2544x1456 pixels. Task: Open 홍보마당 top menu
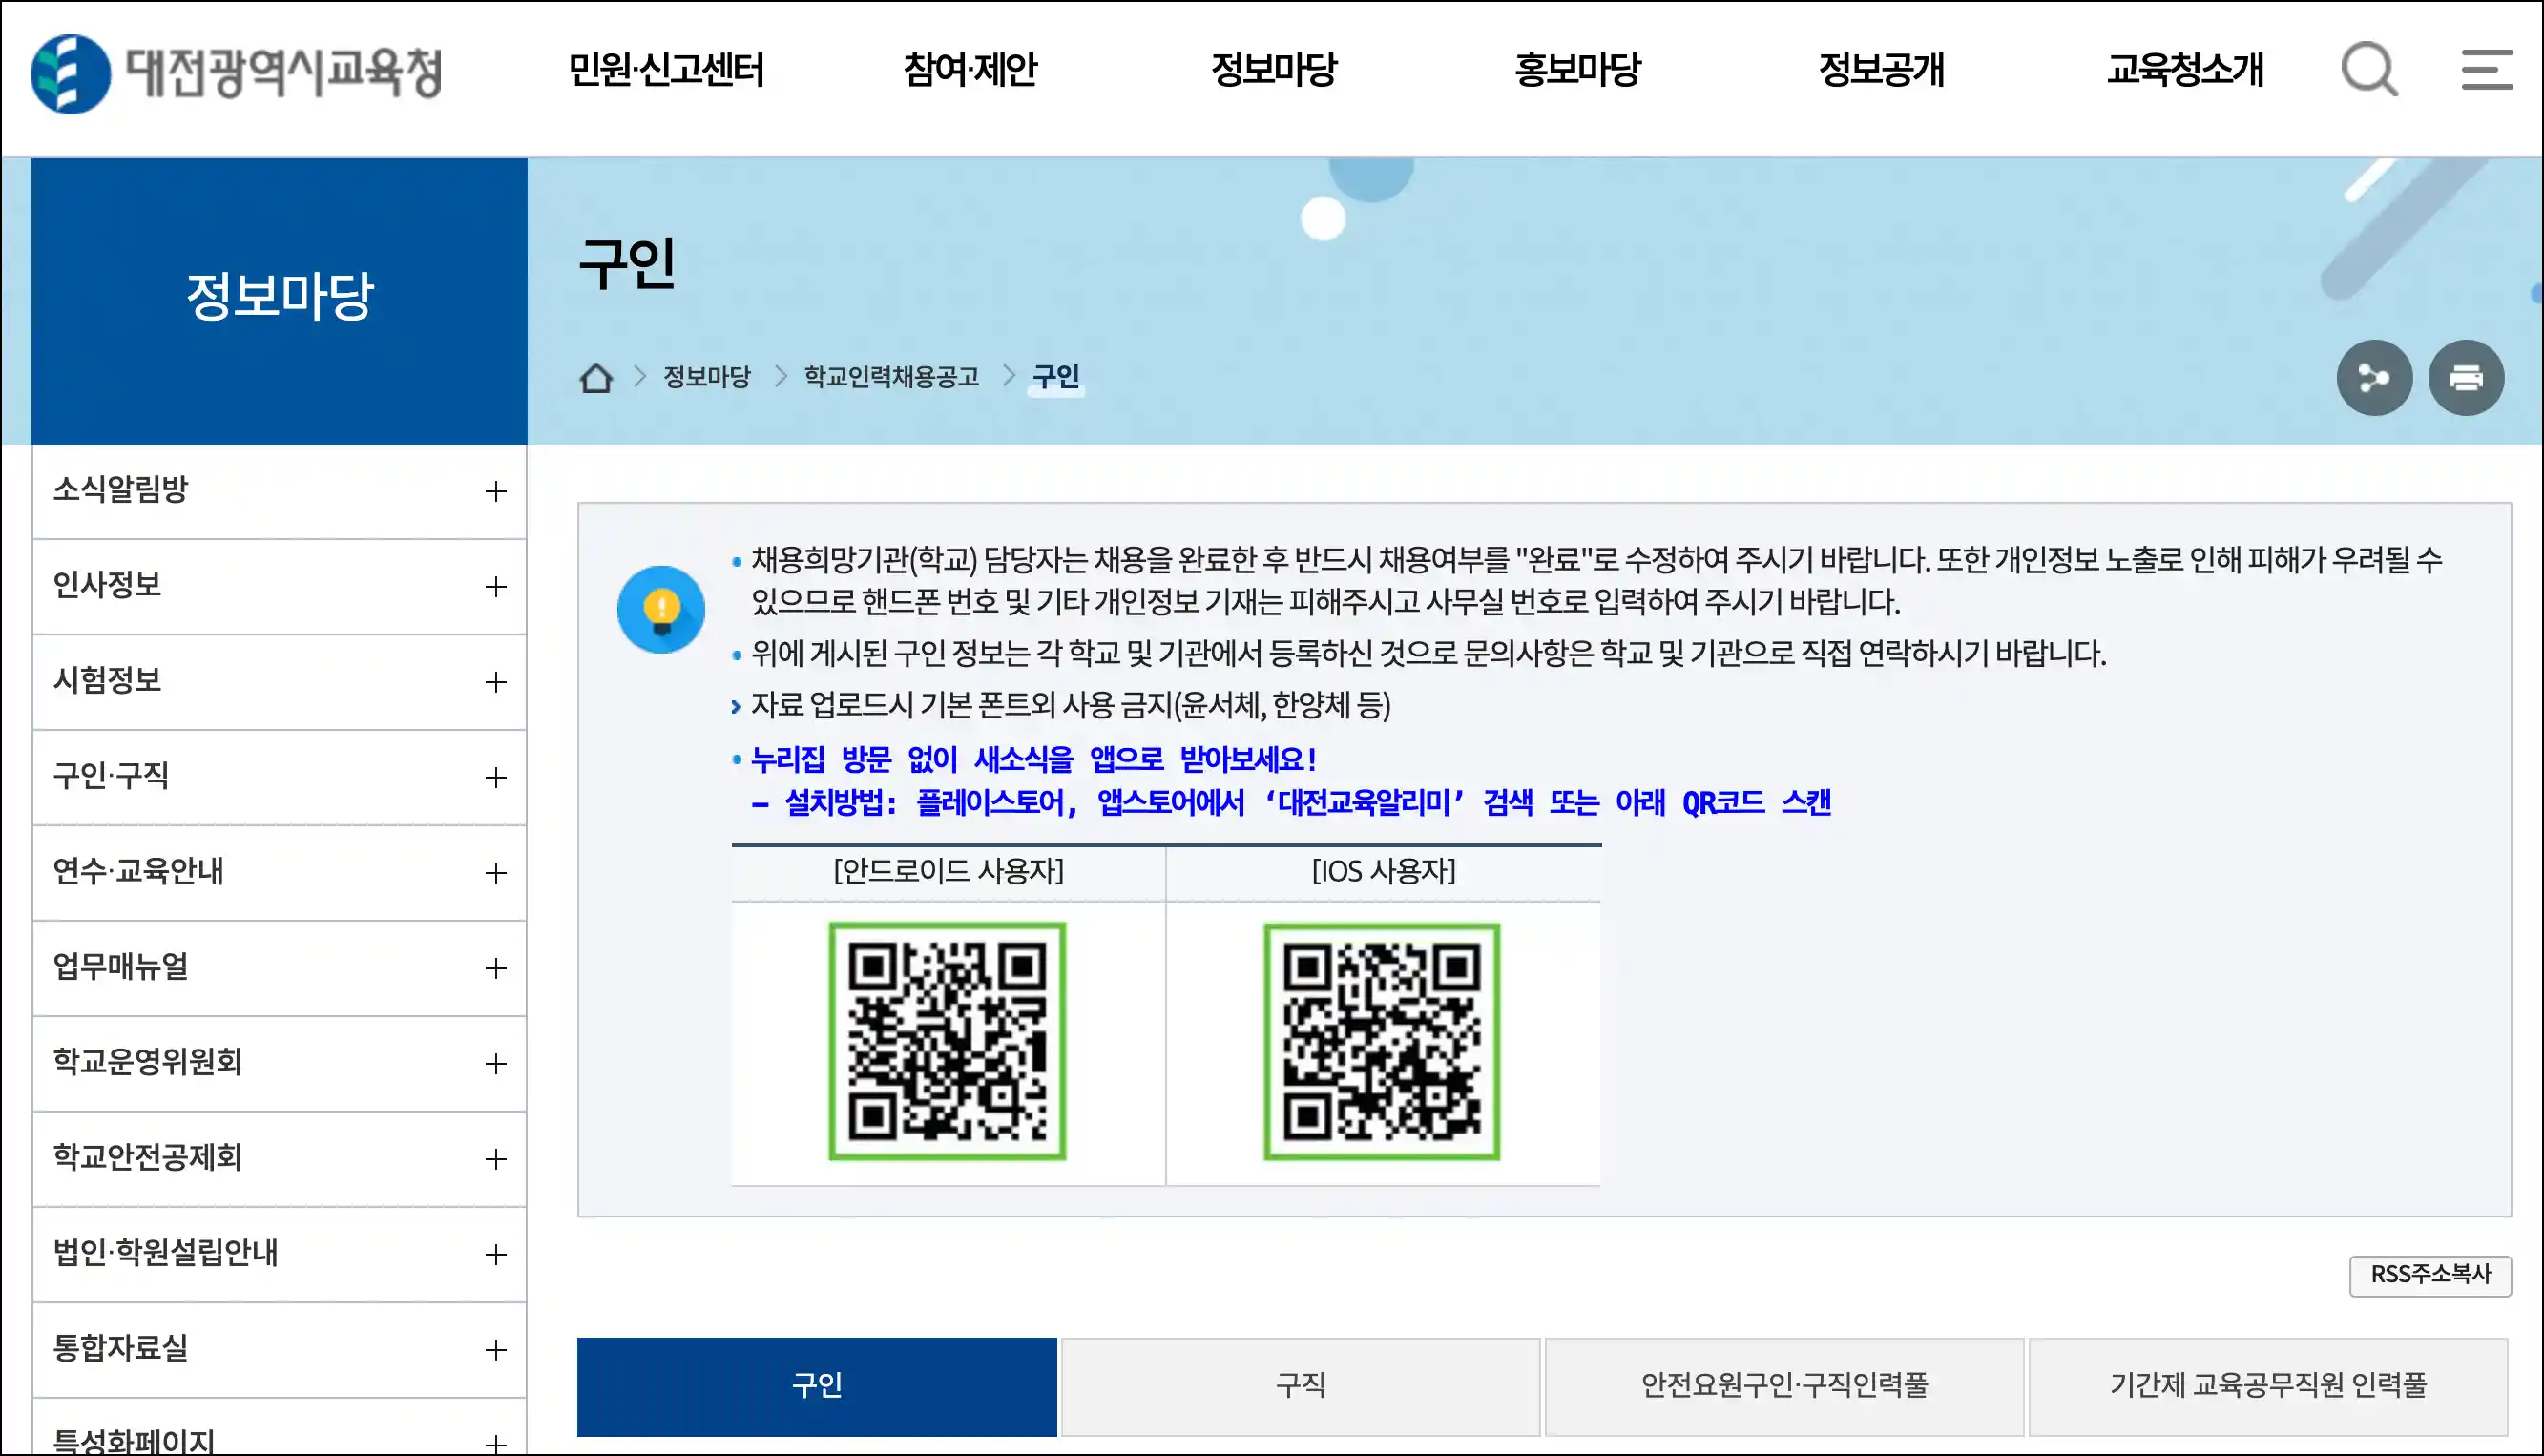pos(1578,69)
